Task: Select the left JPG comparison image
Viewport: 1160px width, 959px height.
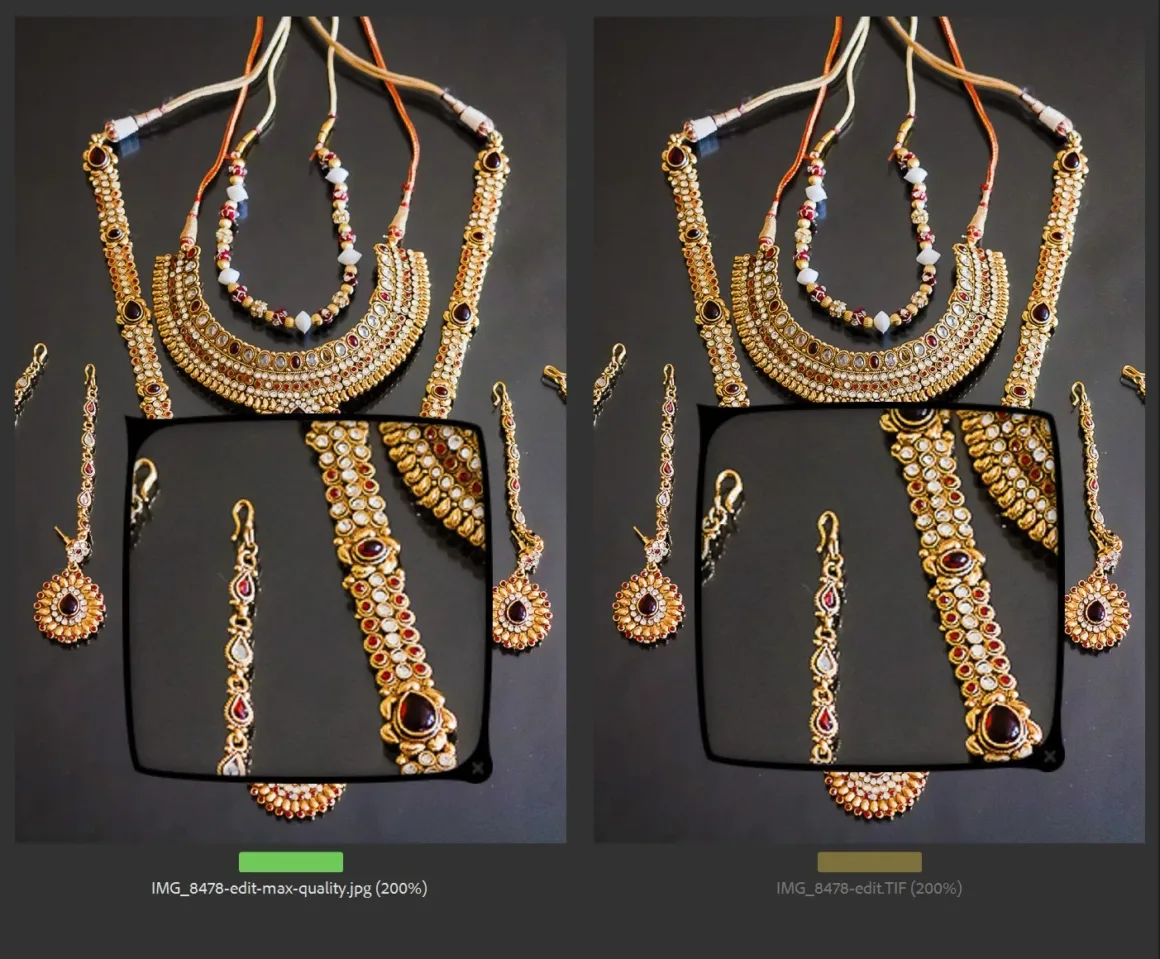Action: click(x=290, y=200)
